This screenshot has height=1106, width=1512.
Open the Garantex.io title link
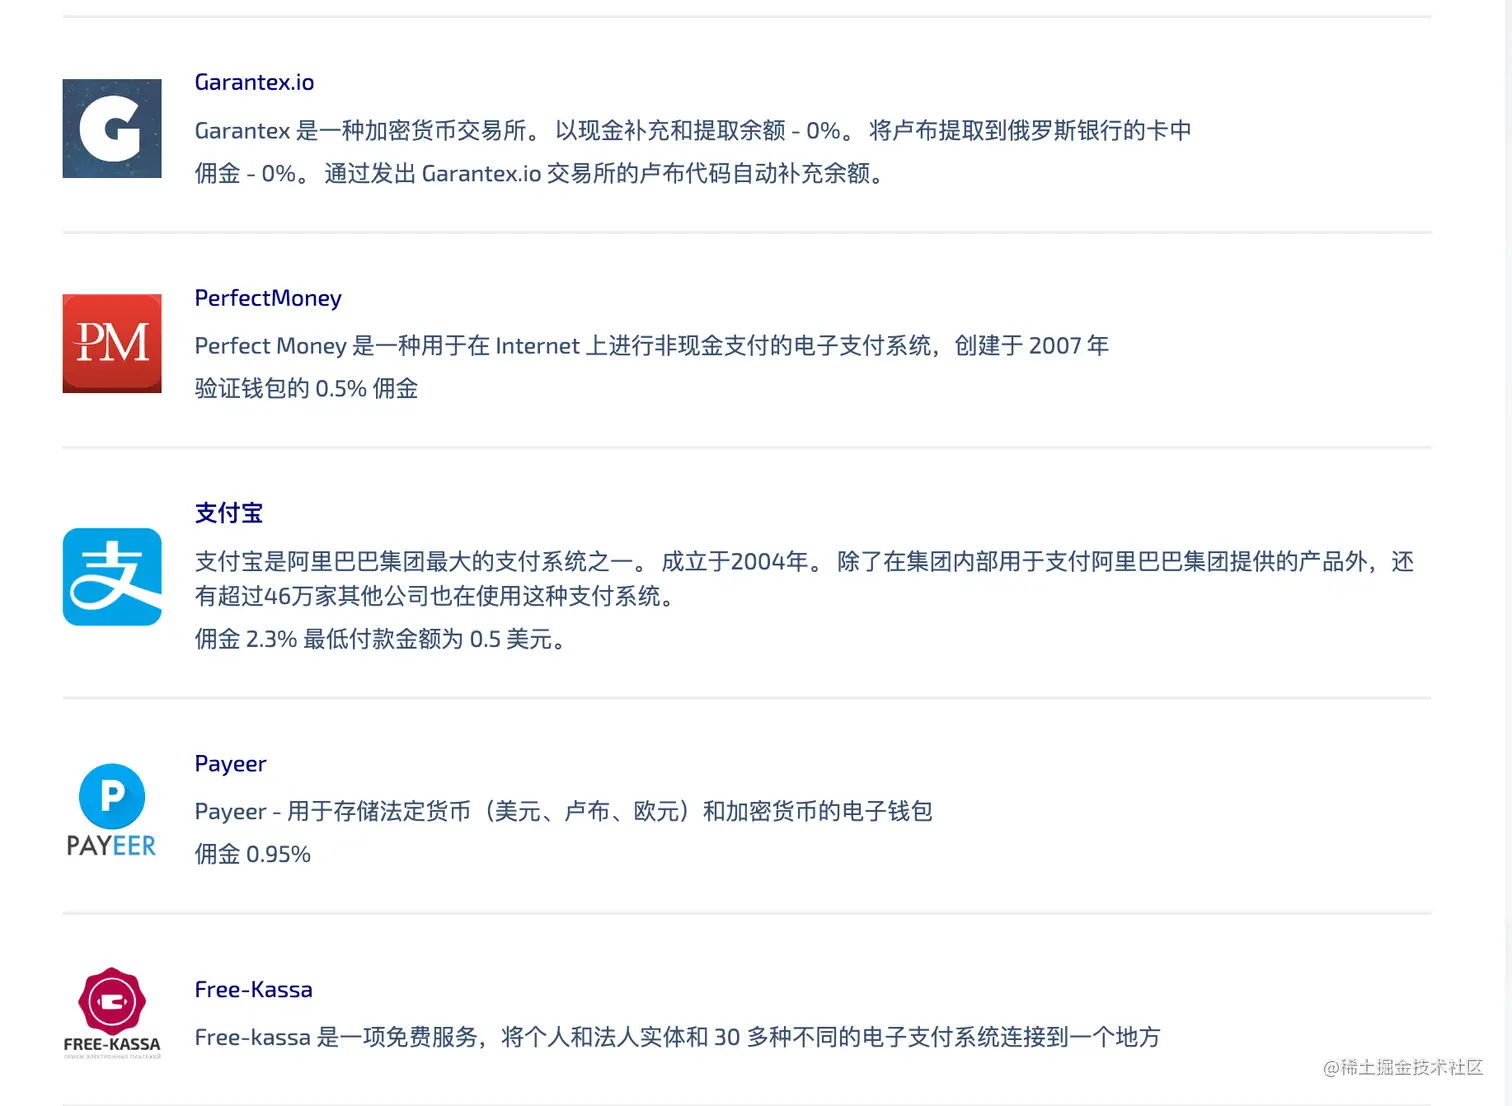coord(254,82)
